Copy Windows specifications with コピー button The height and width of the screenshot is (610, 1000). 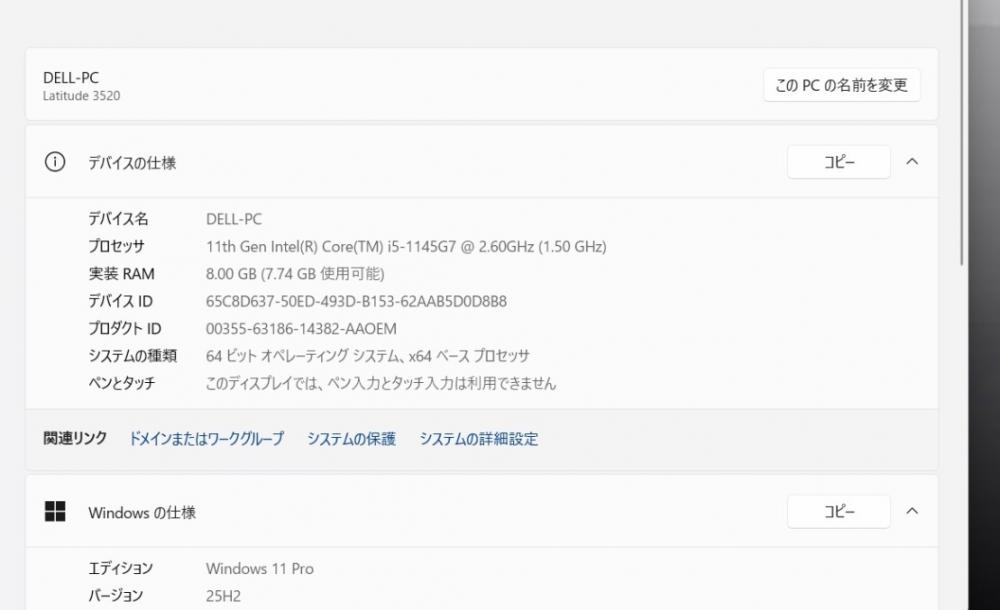tap(839, 511)
